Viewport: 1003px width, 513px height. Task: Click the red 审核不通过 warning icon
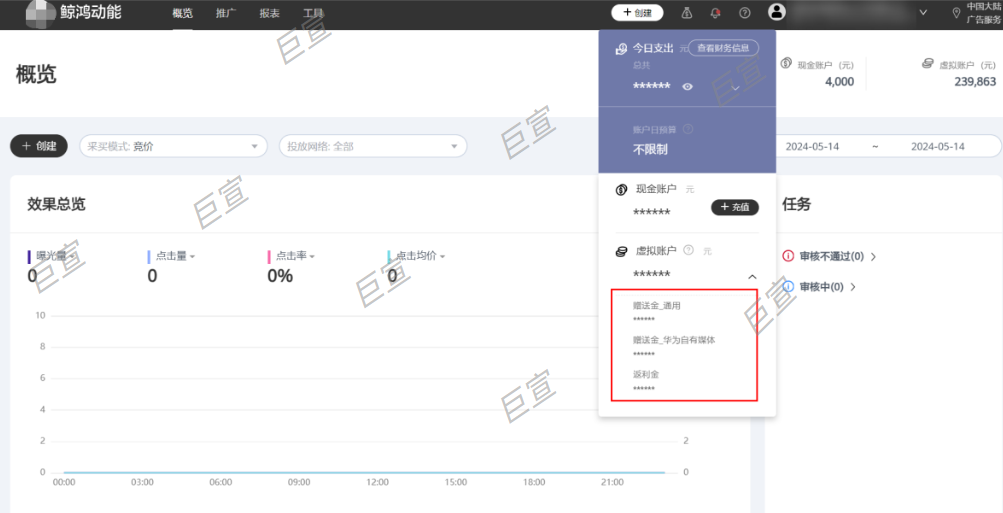click(789, 256)
